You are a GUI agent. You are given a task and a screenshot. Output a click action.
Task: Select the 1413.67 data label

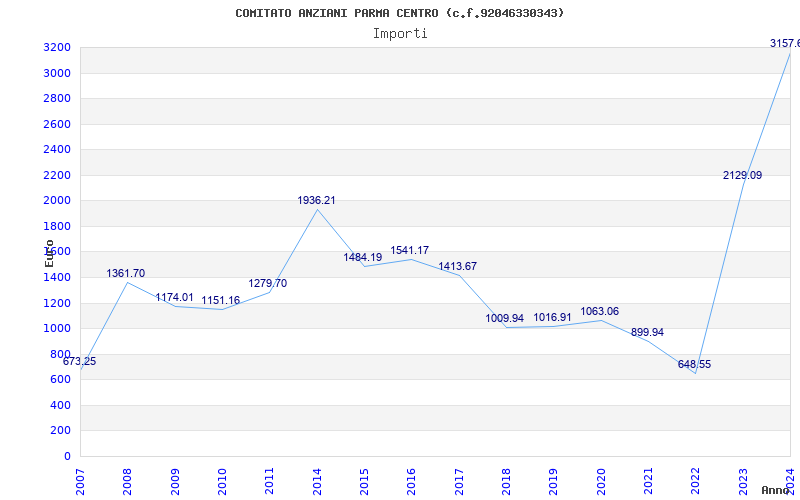point(458,266)
